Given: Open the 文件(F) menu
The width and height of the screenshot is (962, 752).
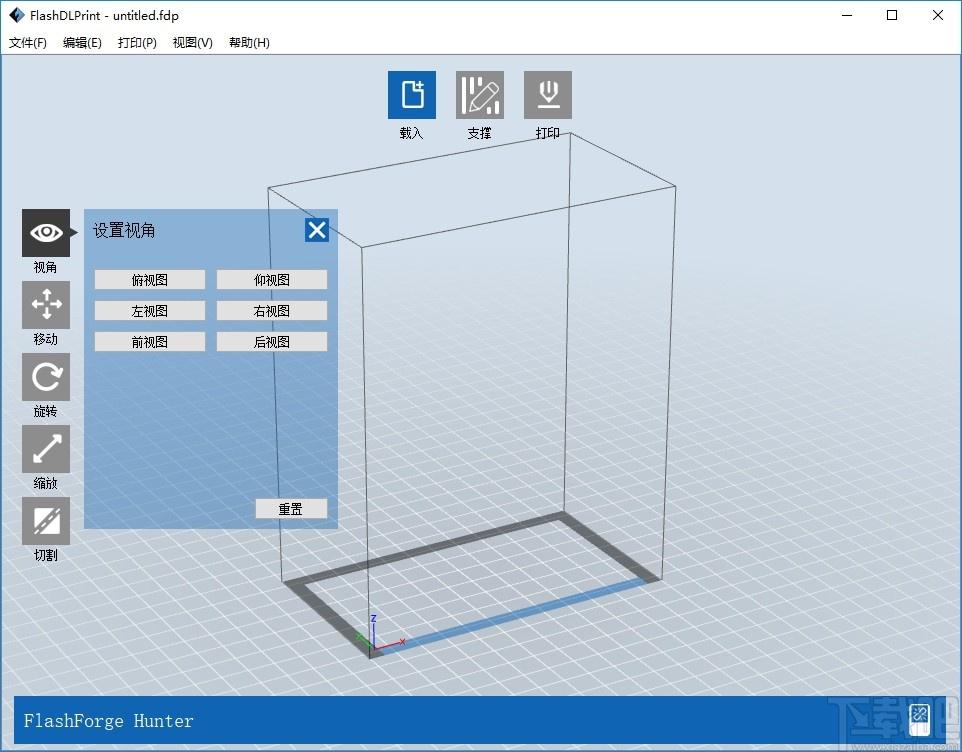Looking at the screenshot, I should (x=28, y=42).
